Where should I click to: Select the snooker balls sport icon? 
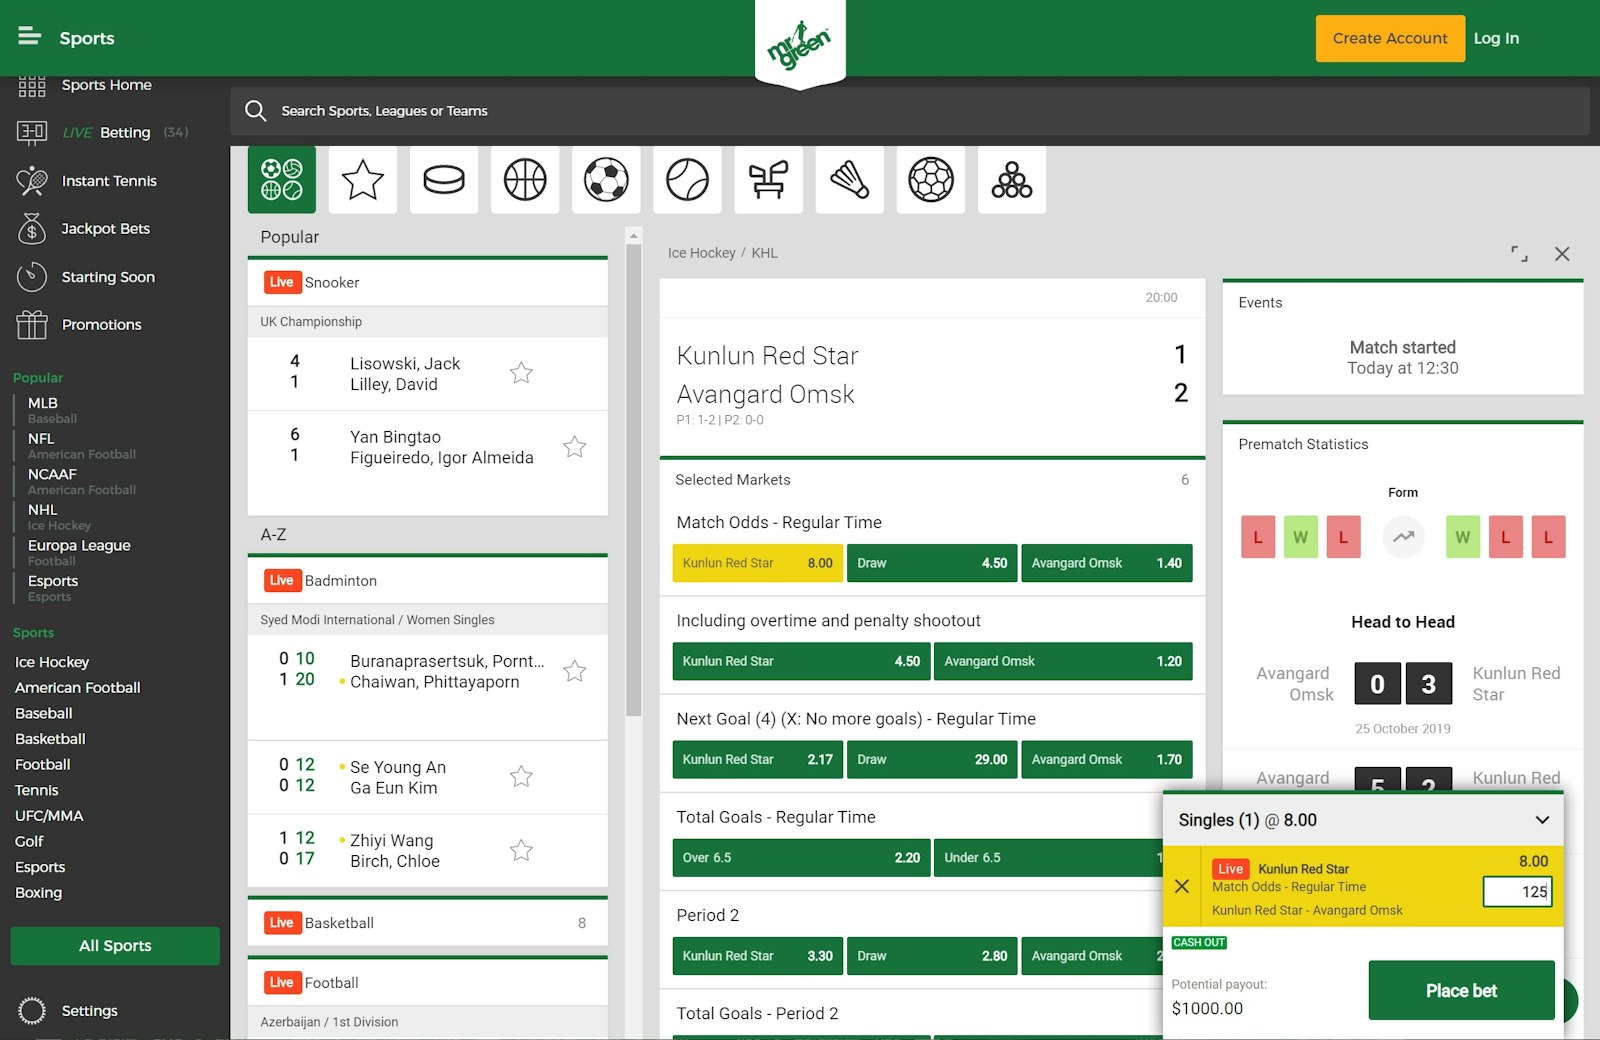[1011, 180]
